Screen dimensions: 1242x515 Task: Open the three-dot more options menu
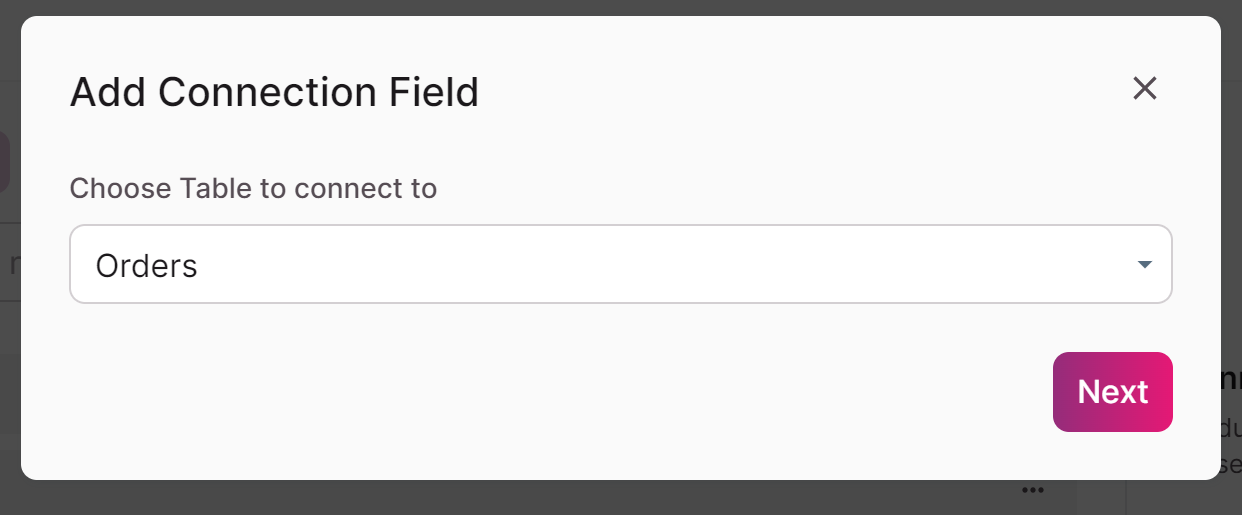pos(1033,490)
